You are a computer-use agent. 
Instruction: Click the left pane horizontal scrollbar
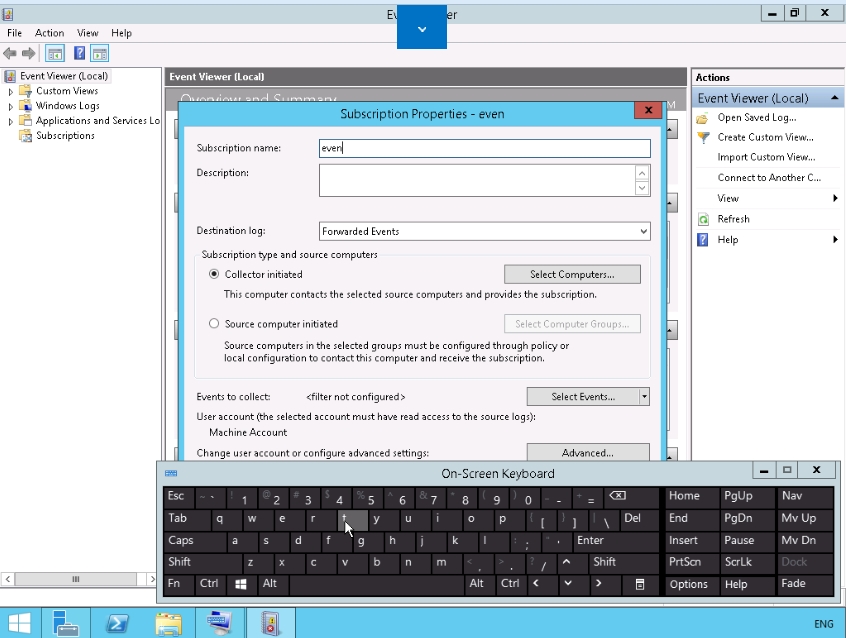point(75,579)
